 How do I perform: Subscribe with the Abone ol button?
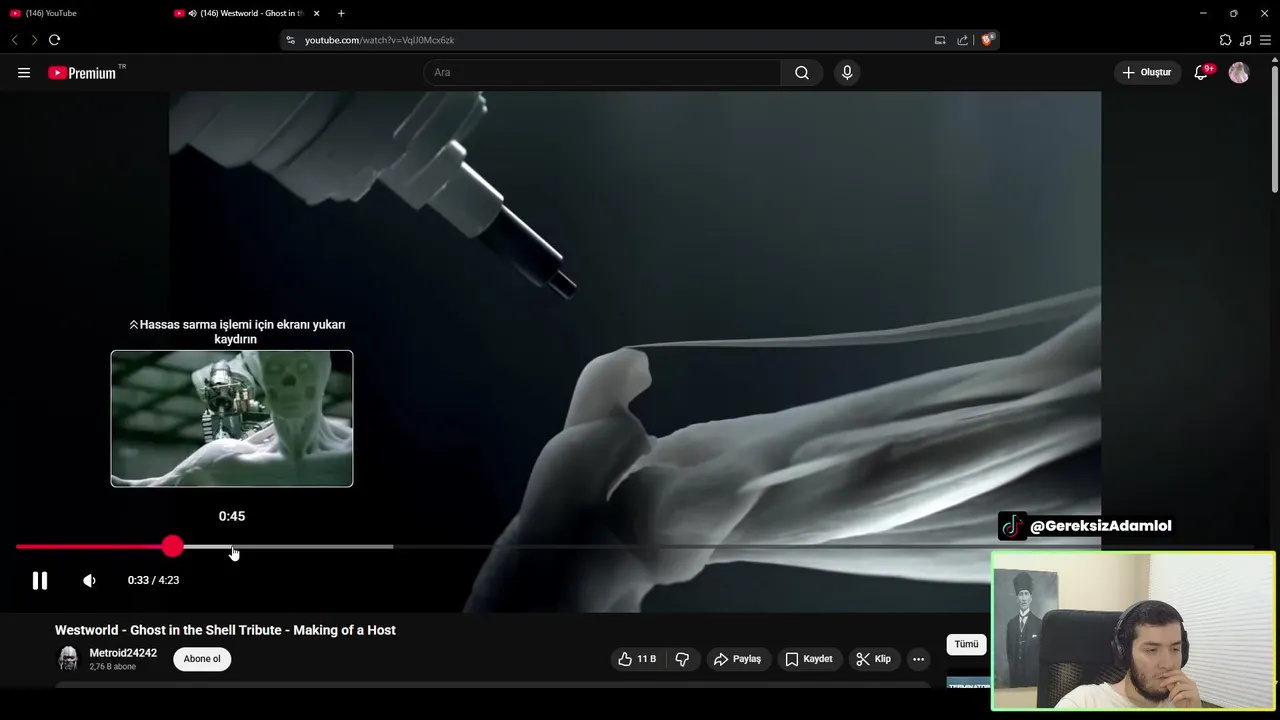coord(202,659)
